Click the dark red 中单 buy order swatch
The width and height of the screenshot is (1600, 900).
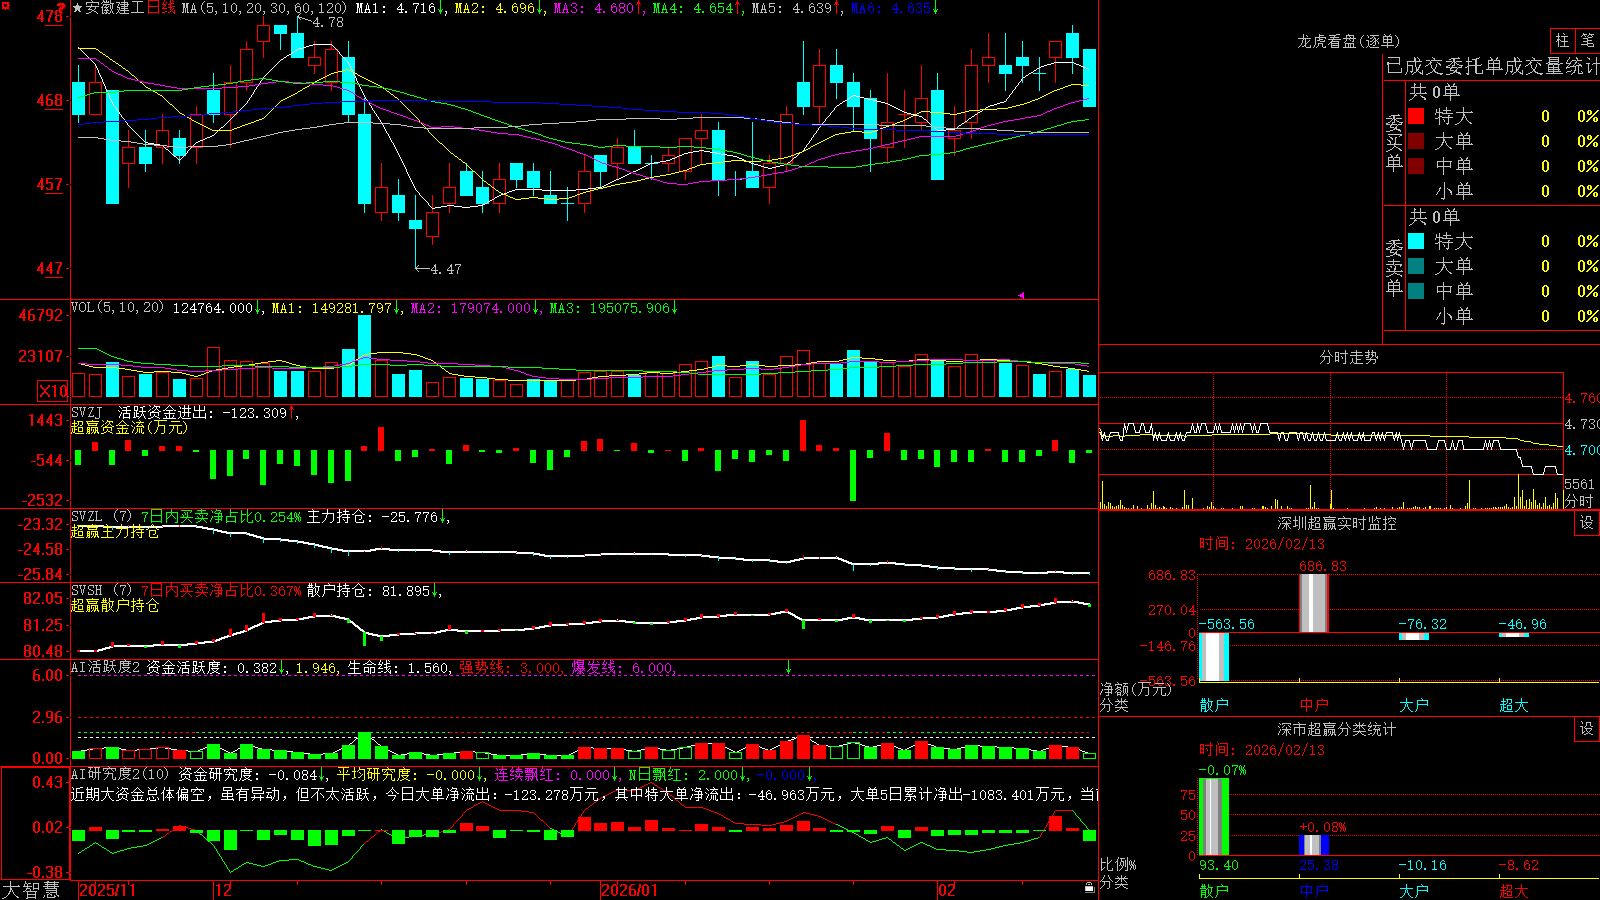point(1416,165)
